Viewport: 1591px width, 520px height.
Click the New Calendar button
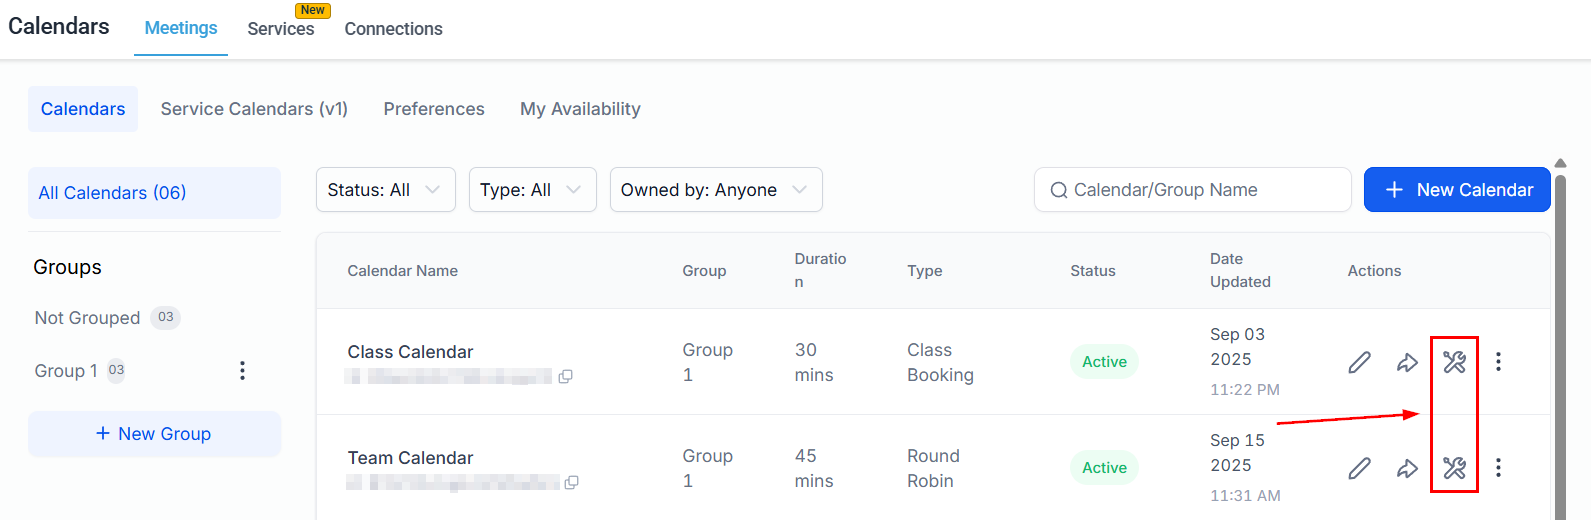1457,190
